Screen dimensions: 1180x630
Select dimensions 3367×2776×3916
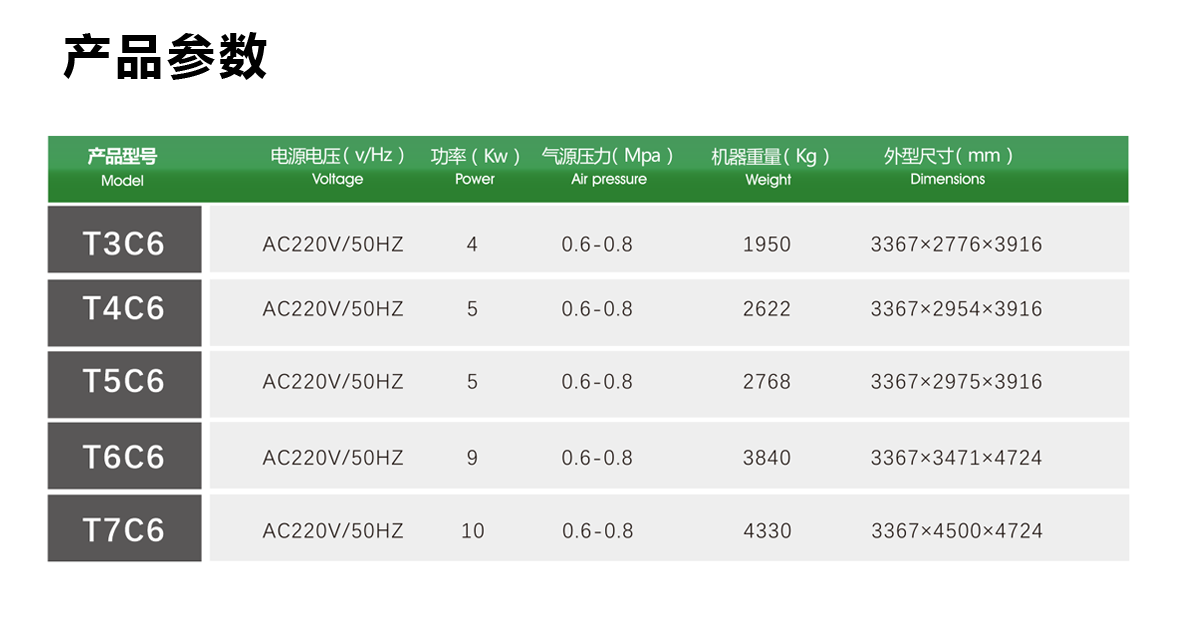point(956,245)
